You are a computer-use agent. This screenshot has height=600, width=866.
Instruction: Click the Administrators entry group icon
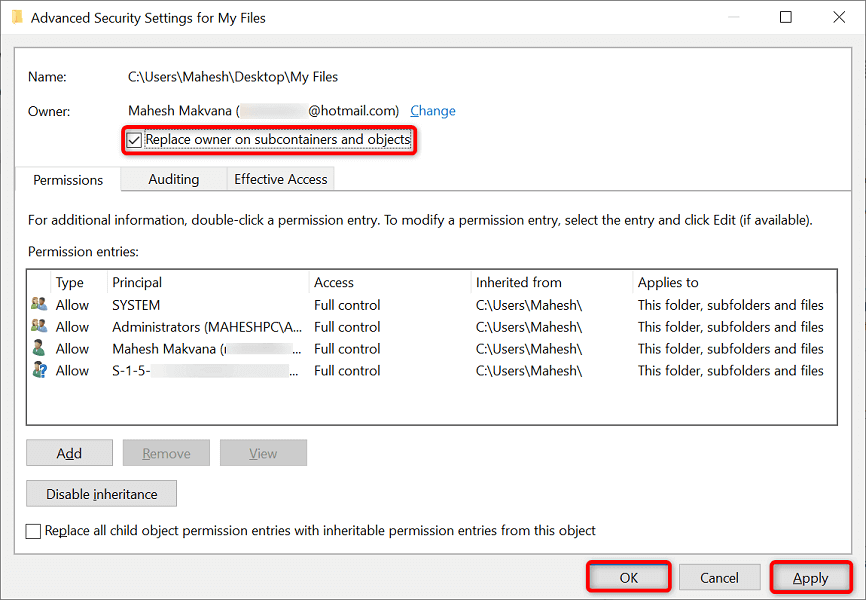39,327
